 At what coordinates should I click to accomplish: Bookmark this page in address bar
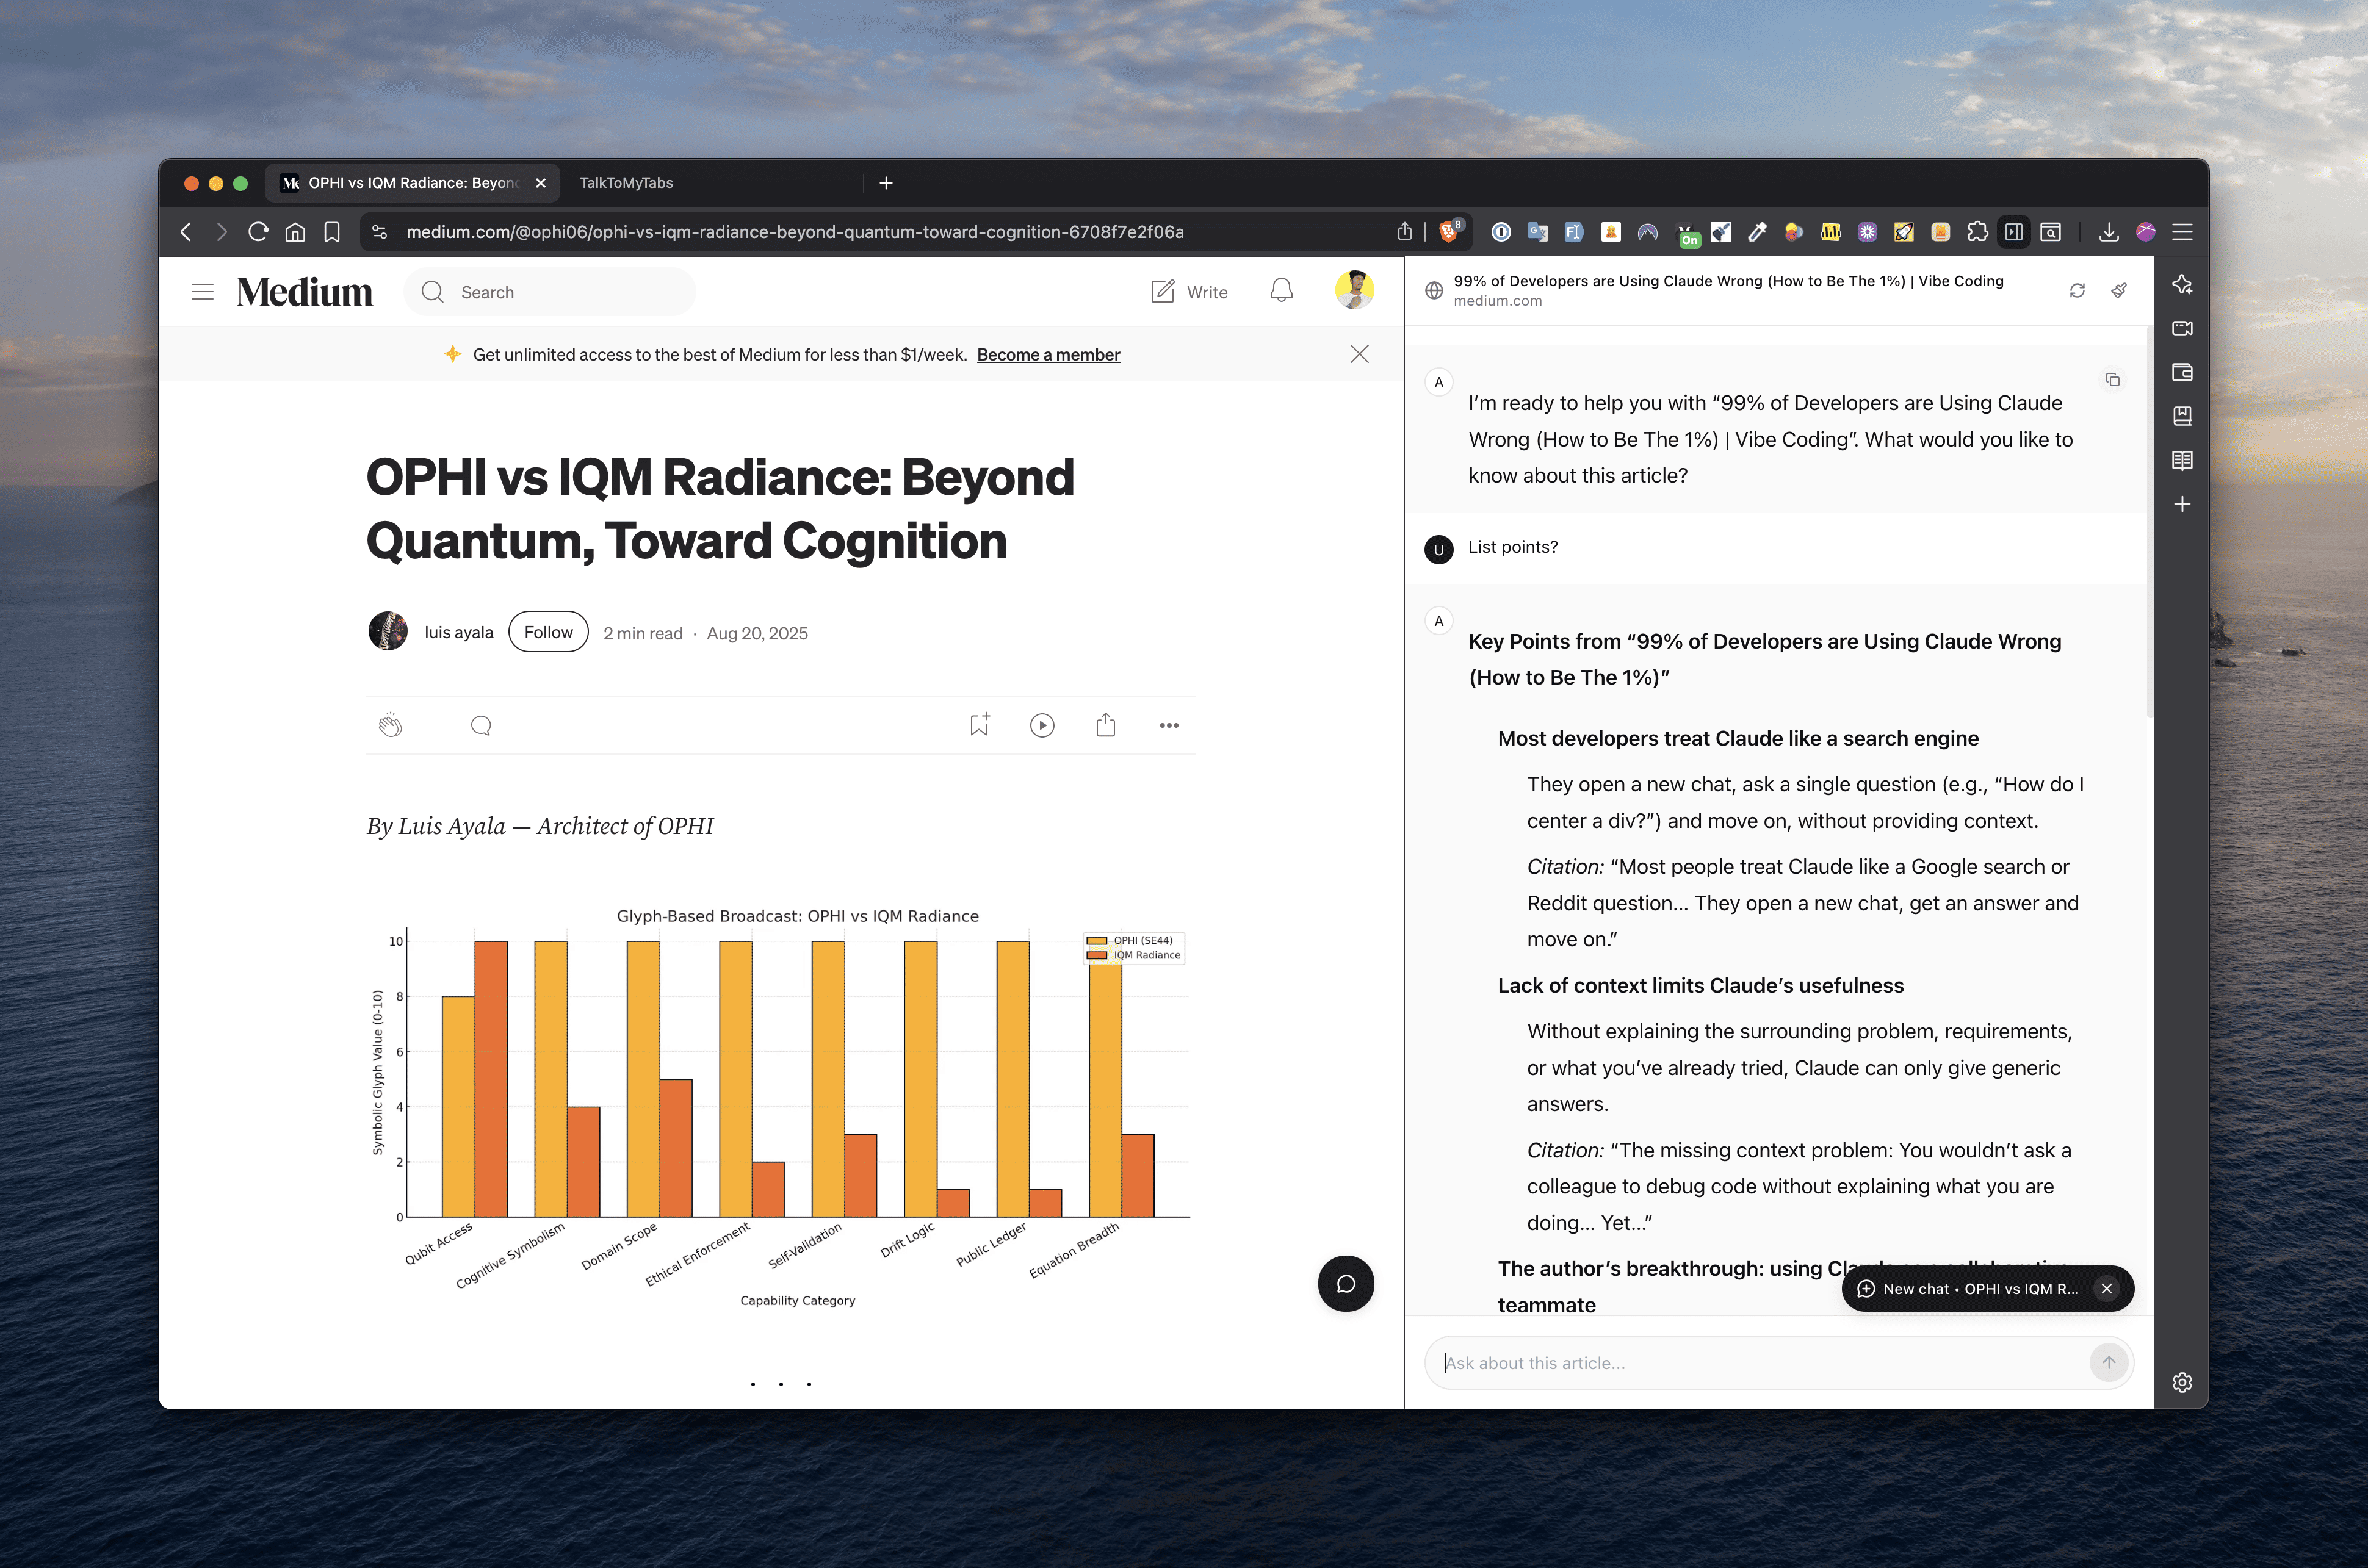point(332,232)
